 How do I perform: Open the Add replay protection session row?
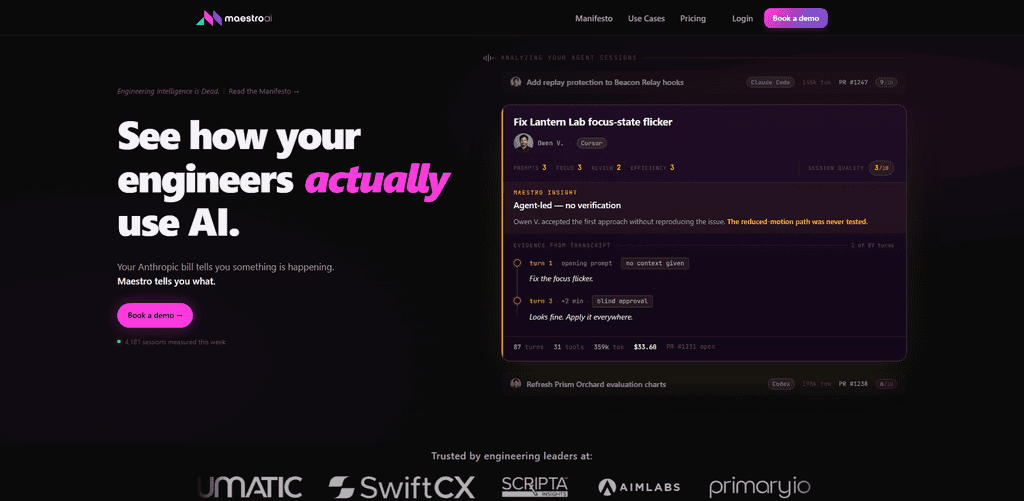[704, 82]
